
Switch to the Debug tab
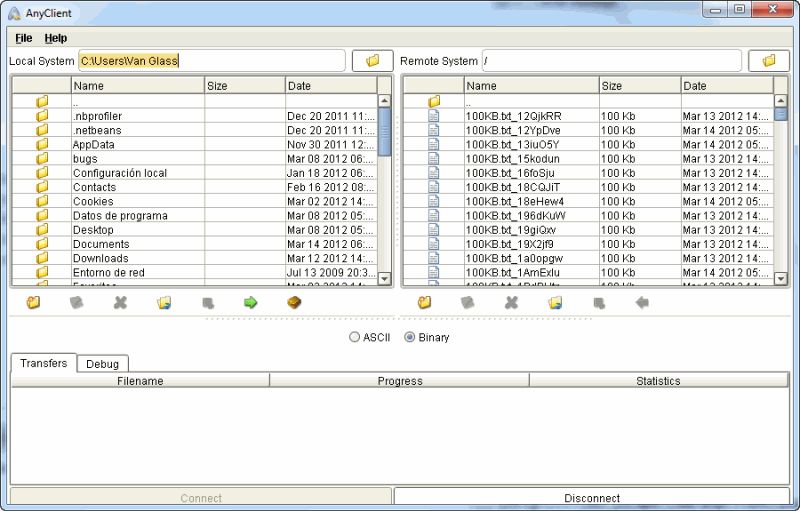[x=102, y=364]
